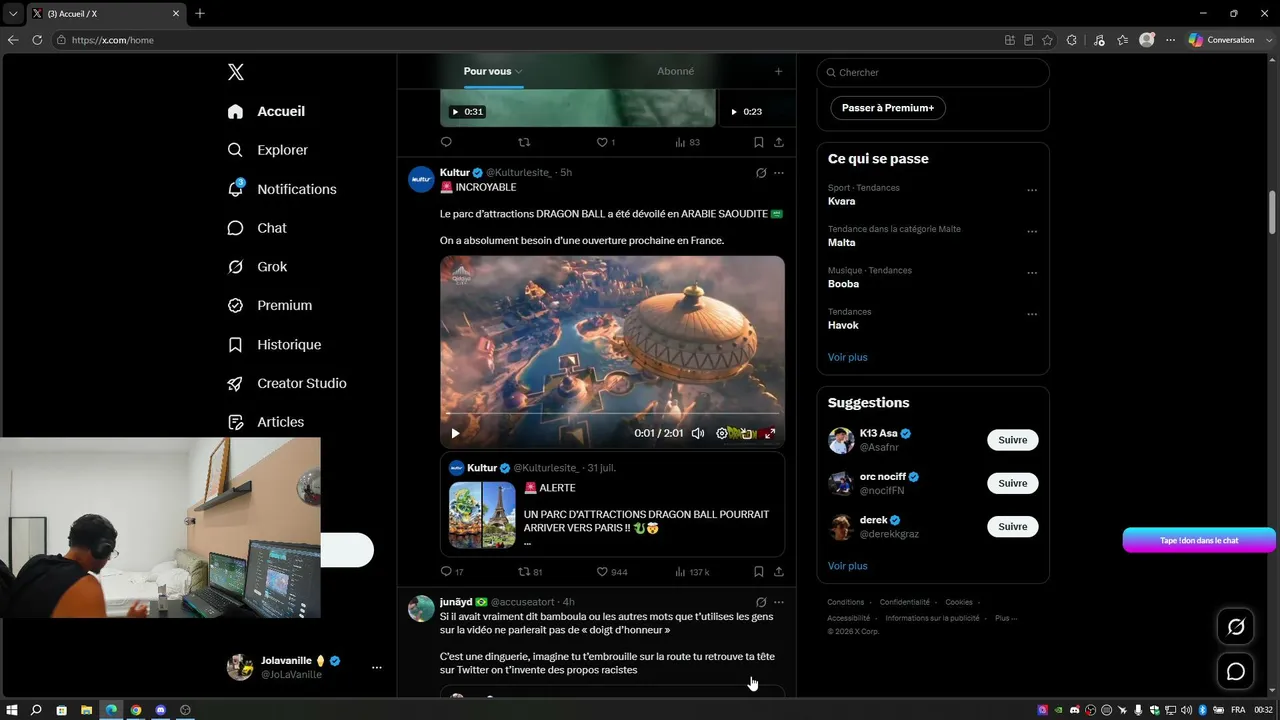Share the Kultur Dragon Ball post

(779, 572)
